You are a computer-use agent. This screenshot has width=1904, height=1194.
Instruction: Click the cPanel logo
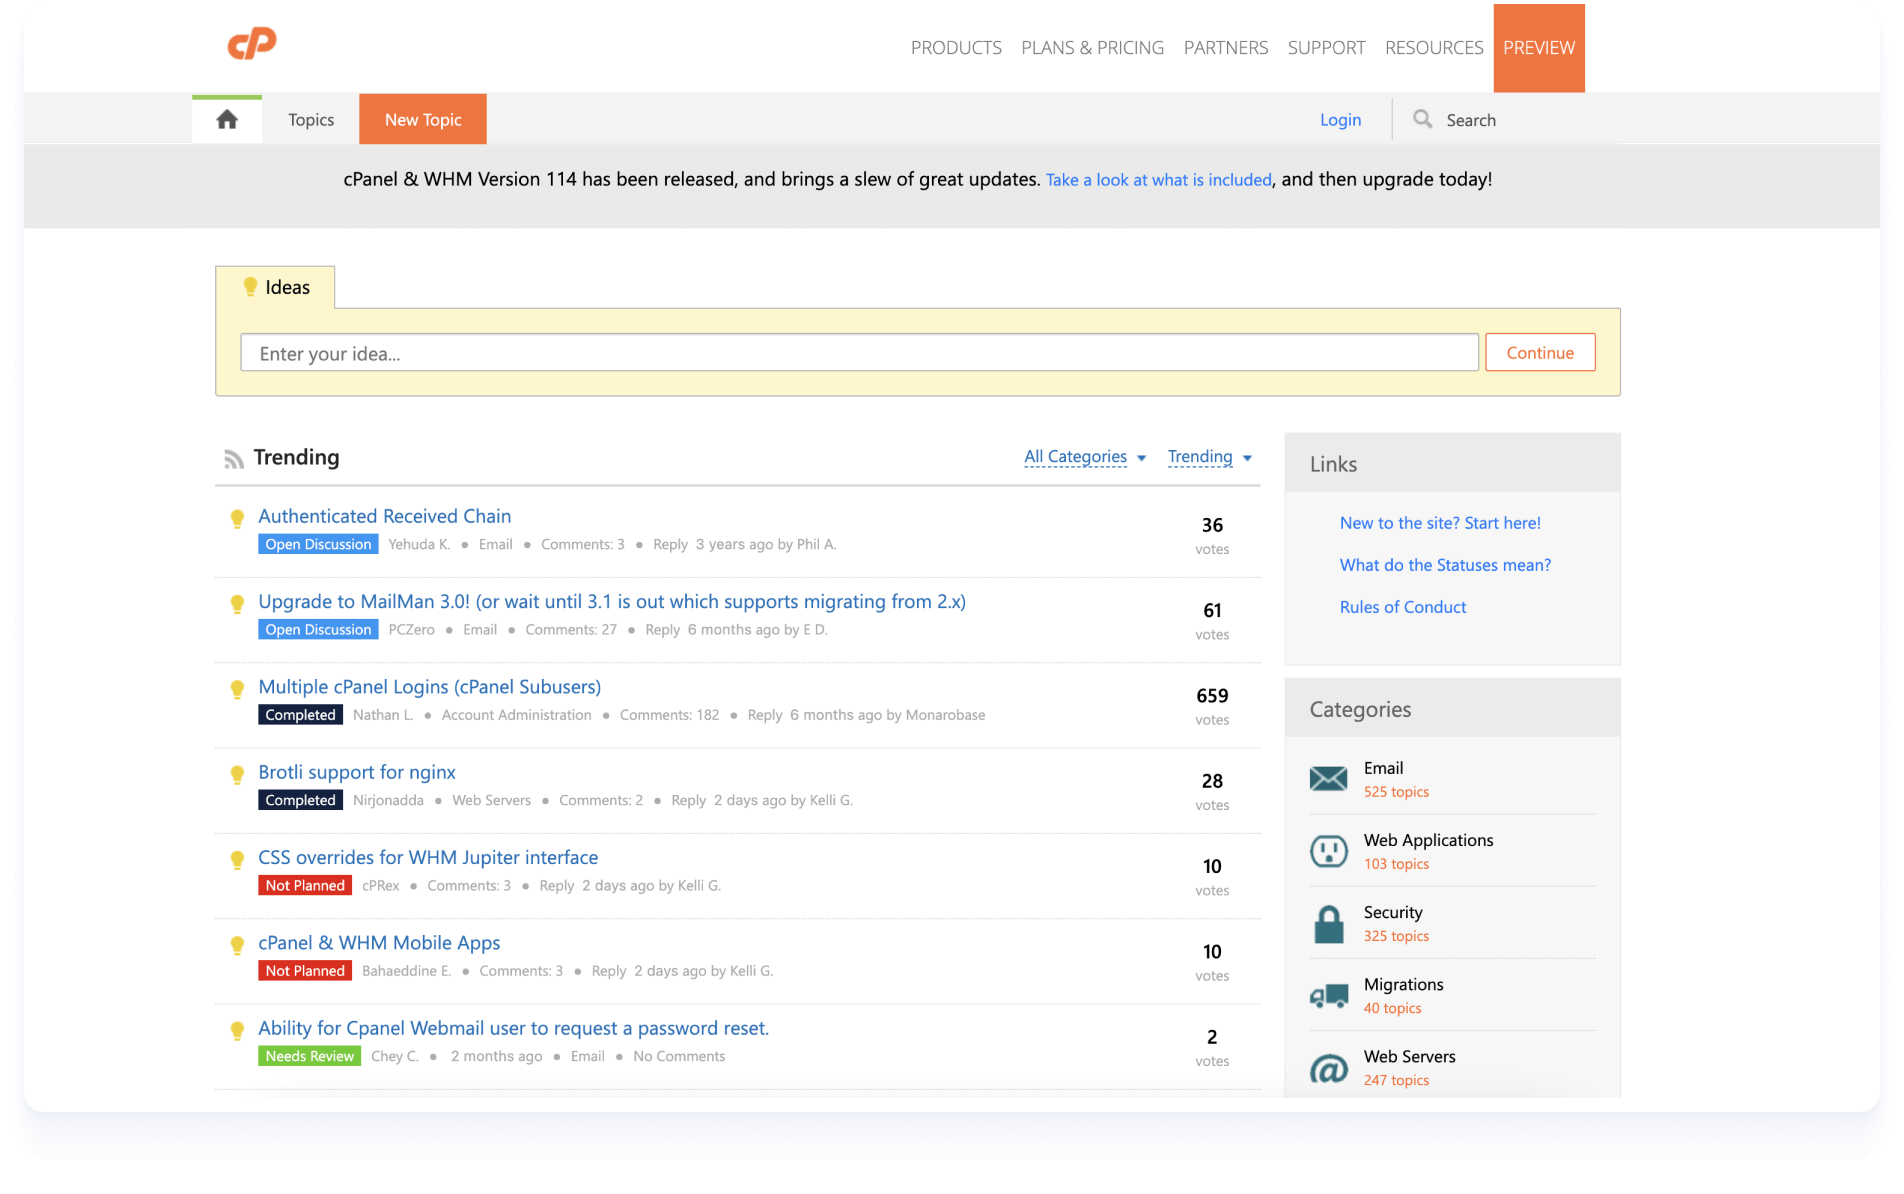[x=252, y=43]
